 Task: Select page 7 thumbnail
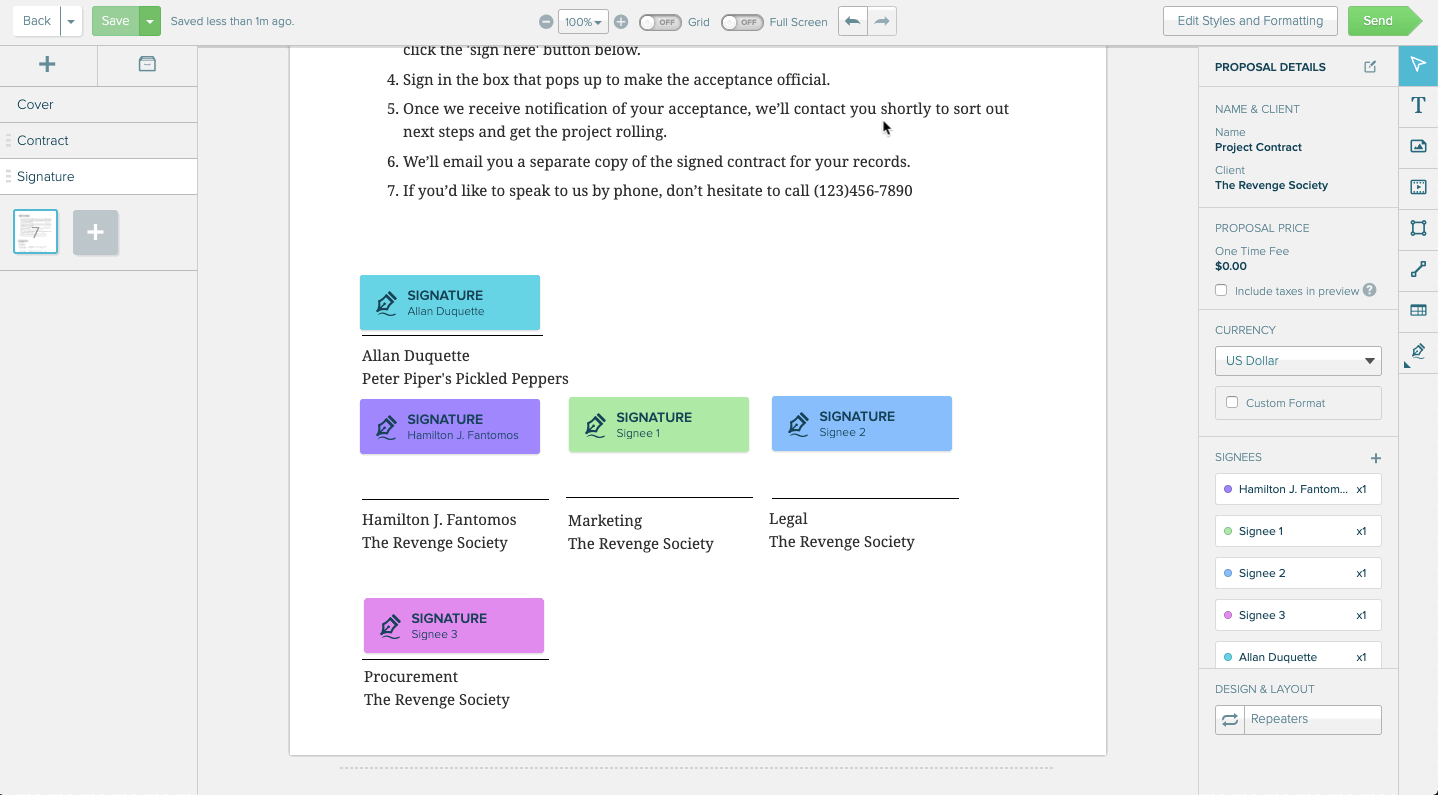point(35,232)
